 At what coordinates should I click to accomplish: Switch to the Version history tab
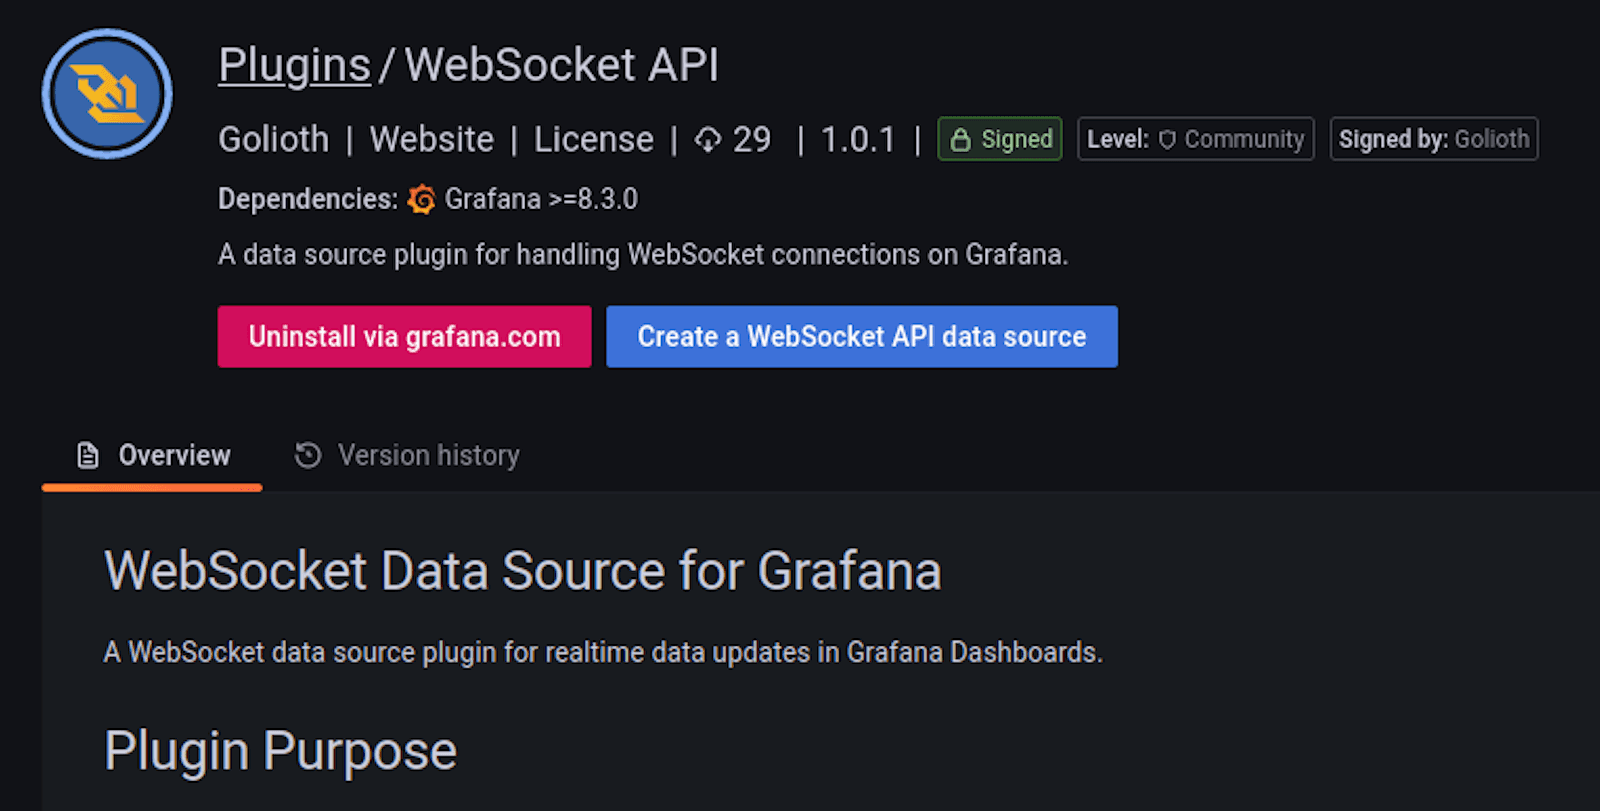[x=428, y=456]
